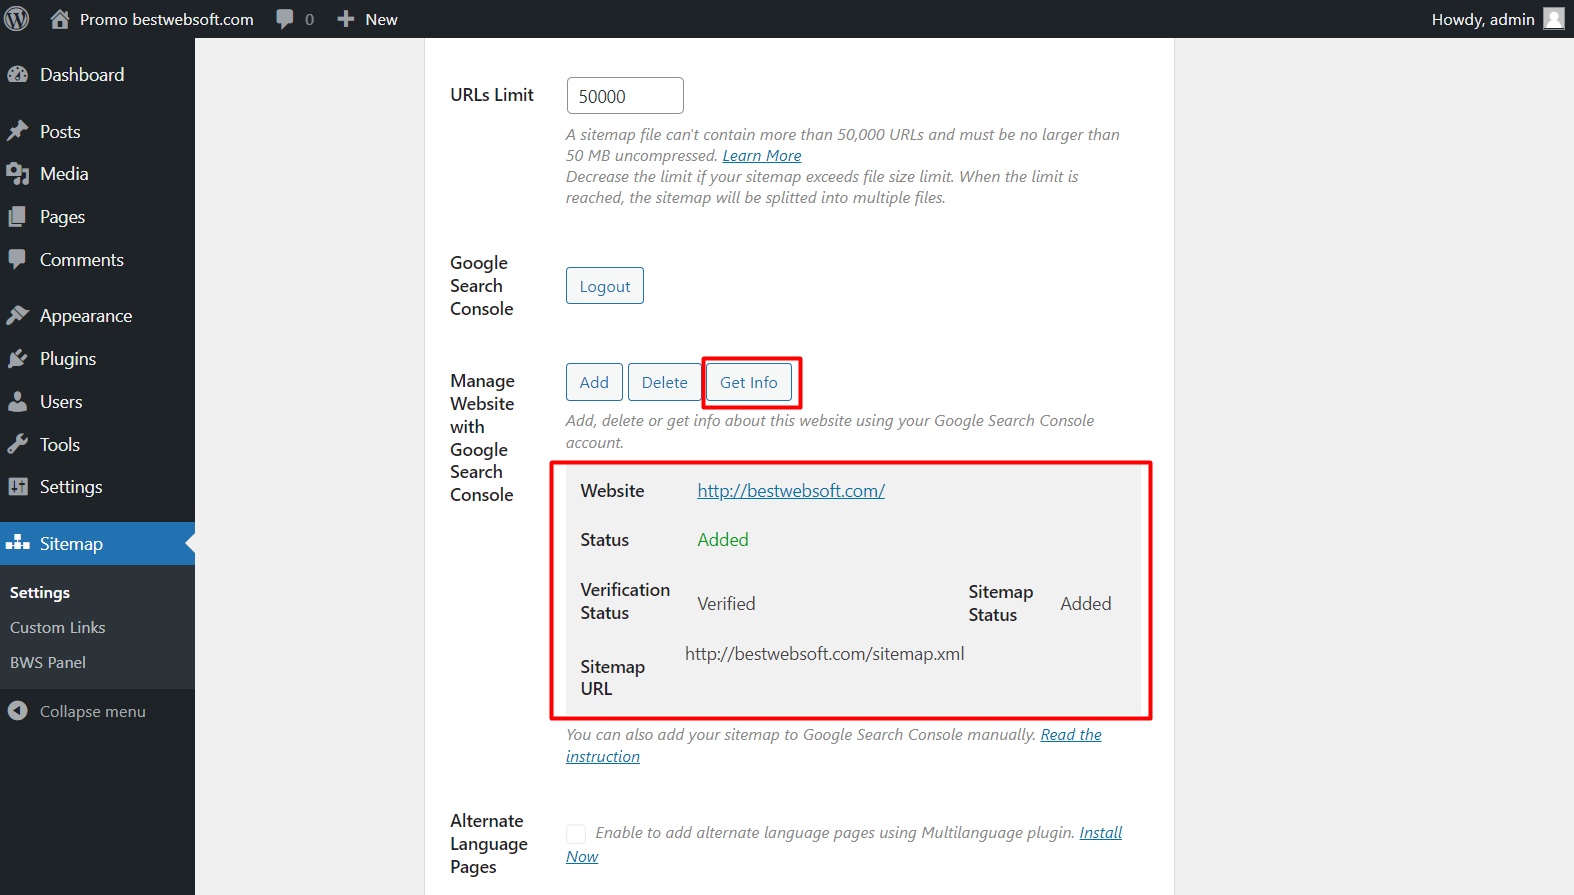Click the Dashboard gauge icon
Viewport: 1574px width, 895px height.
click(x=18, y=75)
